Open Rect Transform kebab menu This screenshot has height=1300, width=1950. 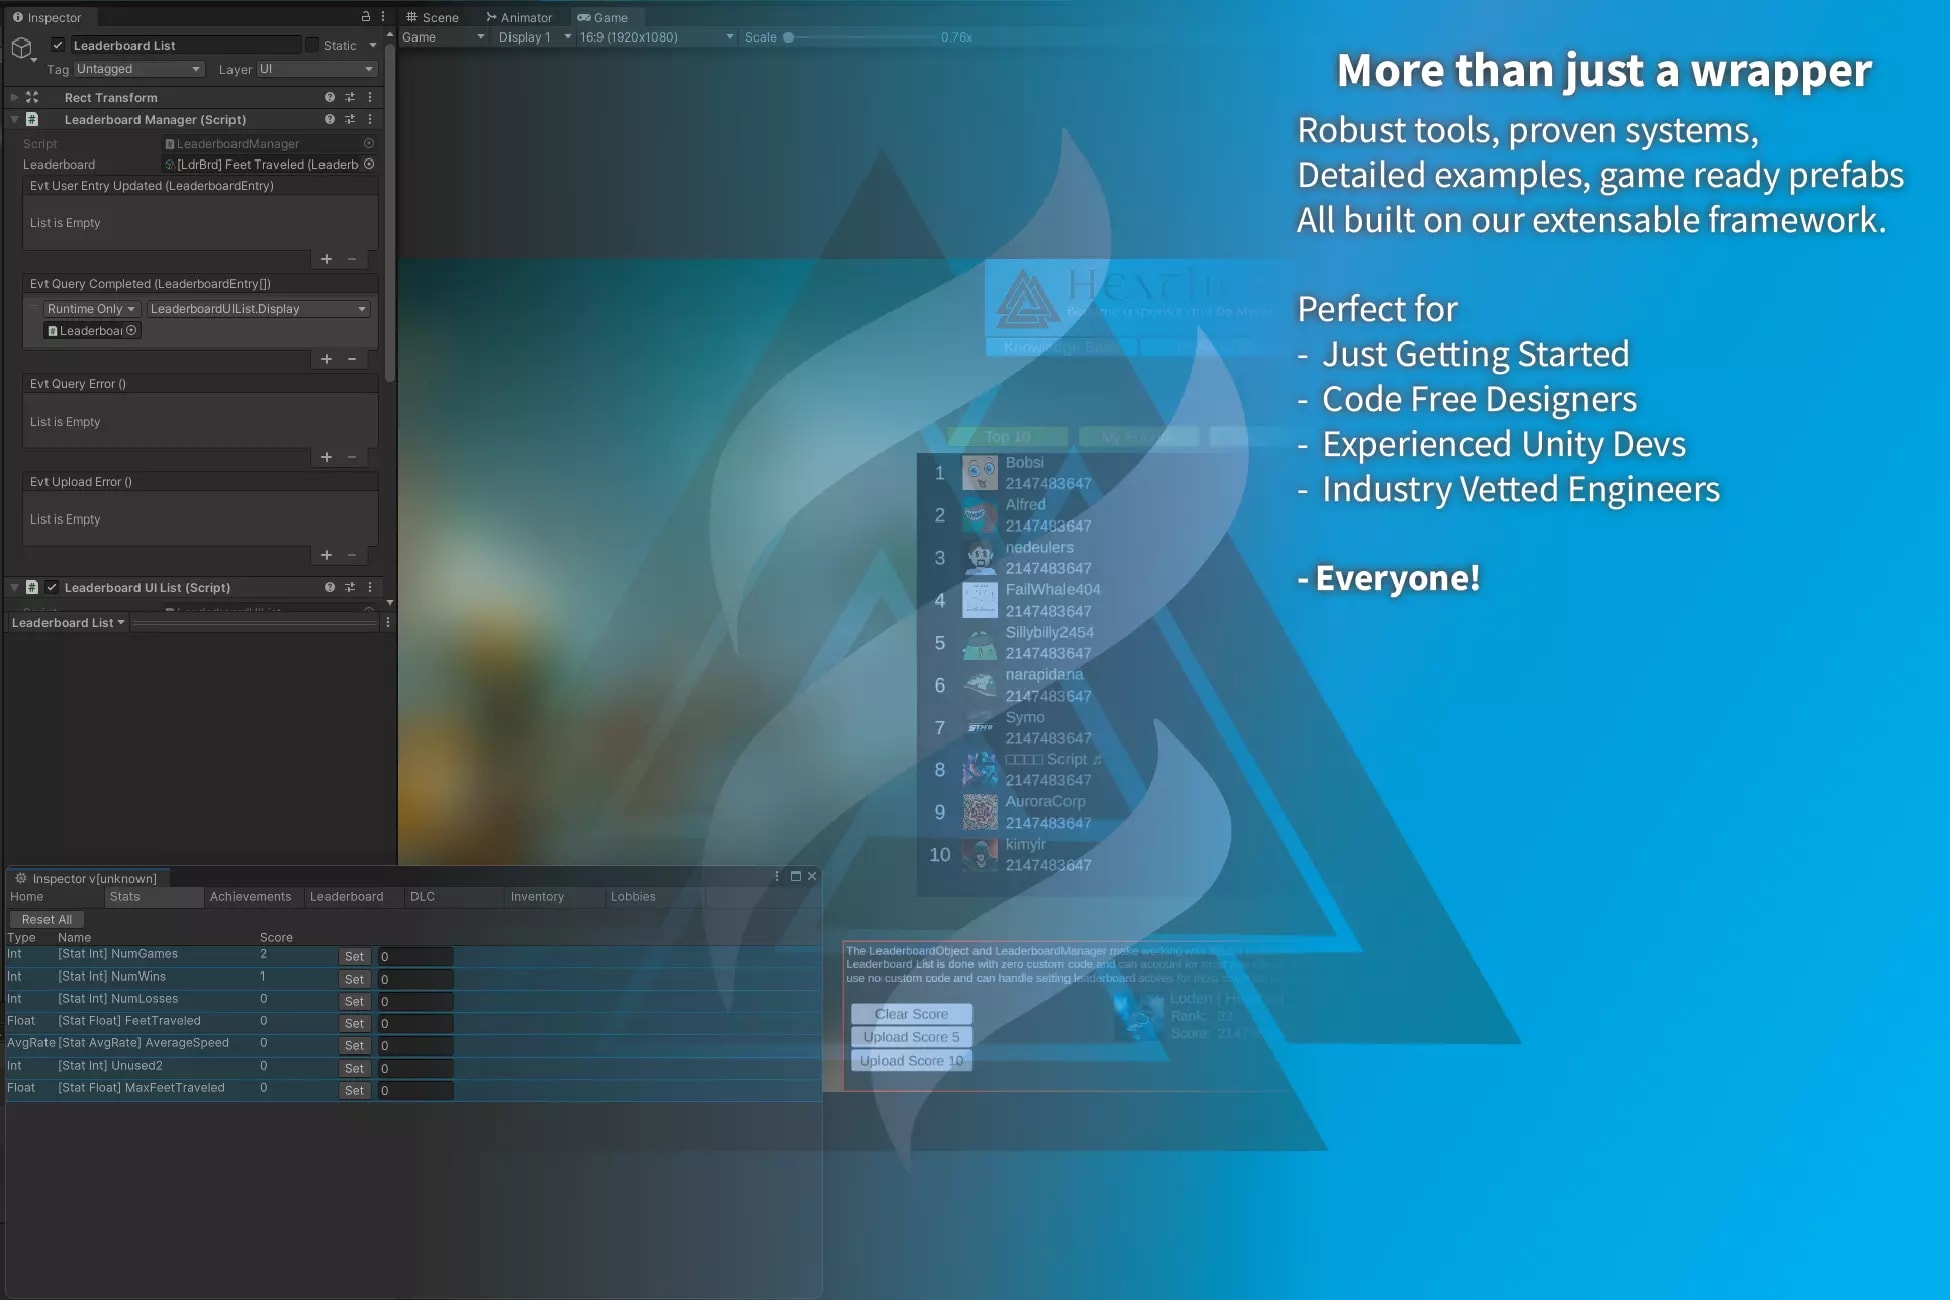pyautogui.click(x=370, y=97)
